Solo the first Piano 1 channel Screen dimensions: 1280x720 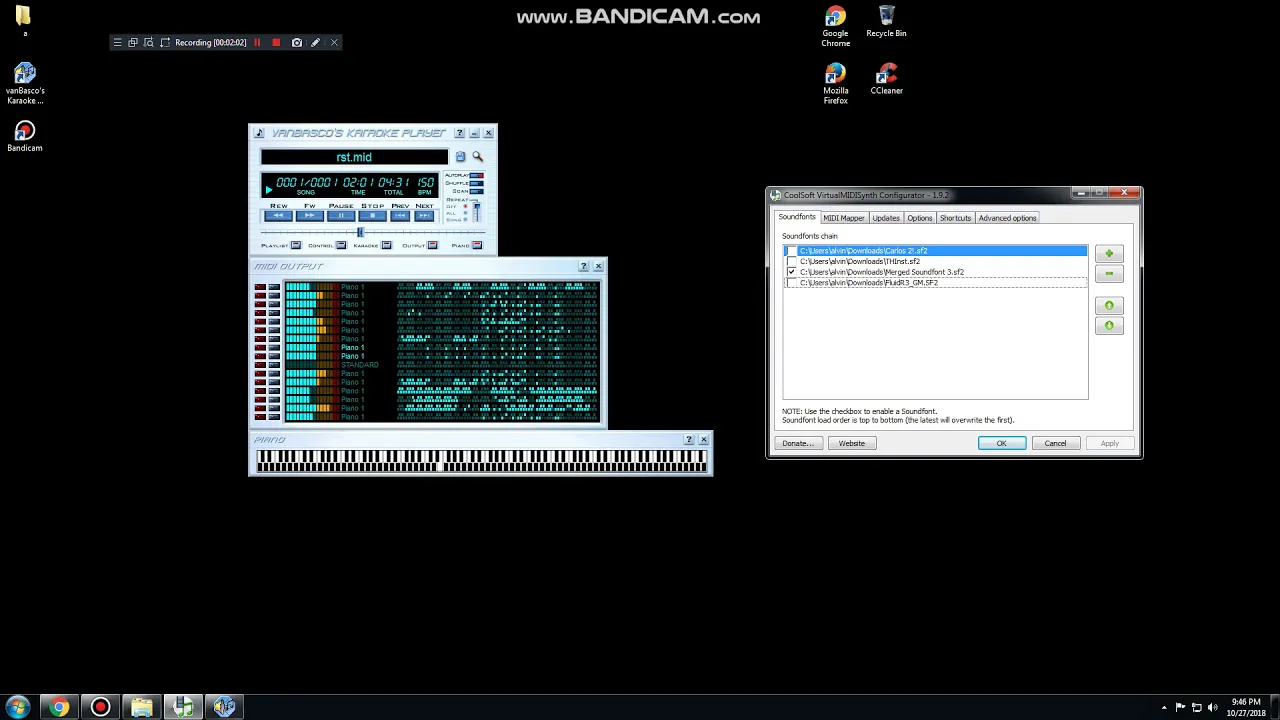click(x=274, y=287)
